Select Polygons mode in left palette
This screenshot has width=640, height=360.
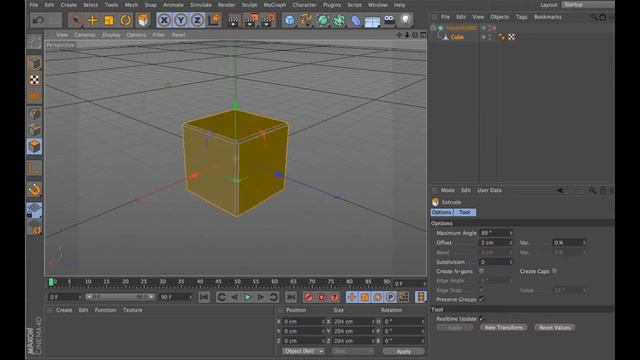[34, 147]
